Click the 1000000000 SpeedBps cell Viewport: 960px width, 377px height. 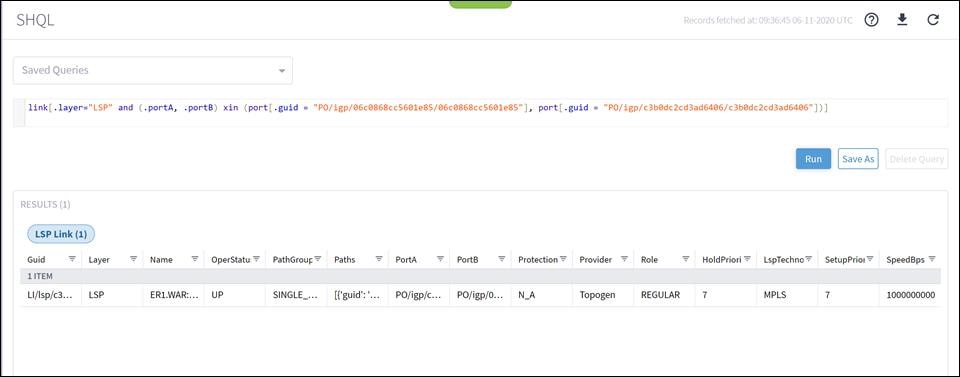pyautogui.click(x=910, y=295)
